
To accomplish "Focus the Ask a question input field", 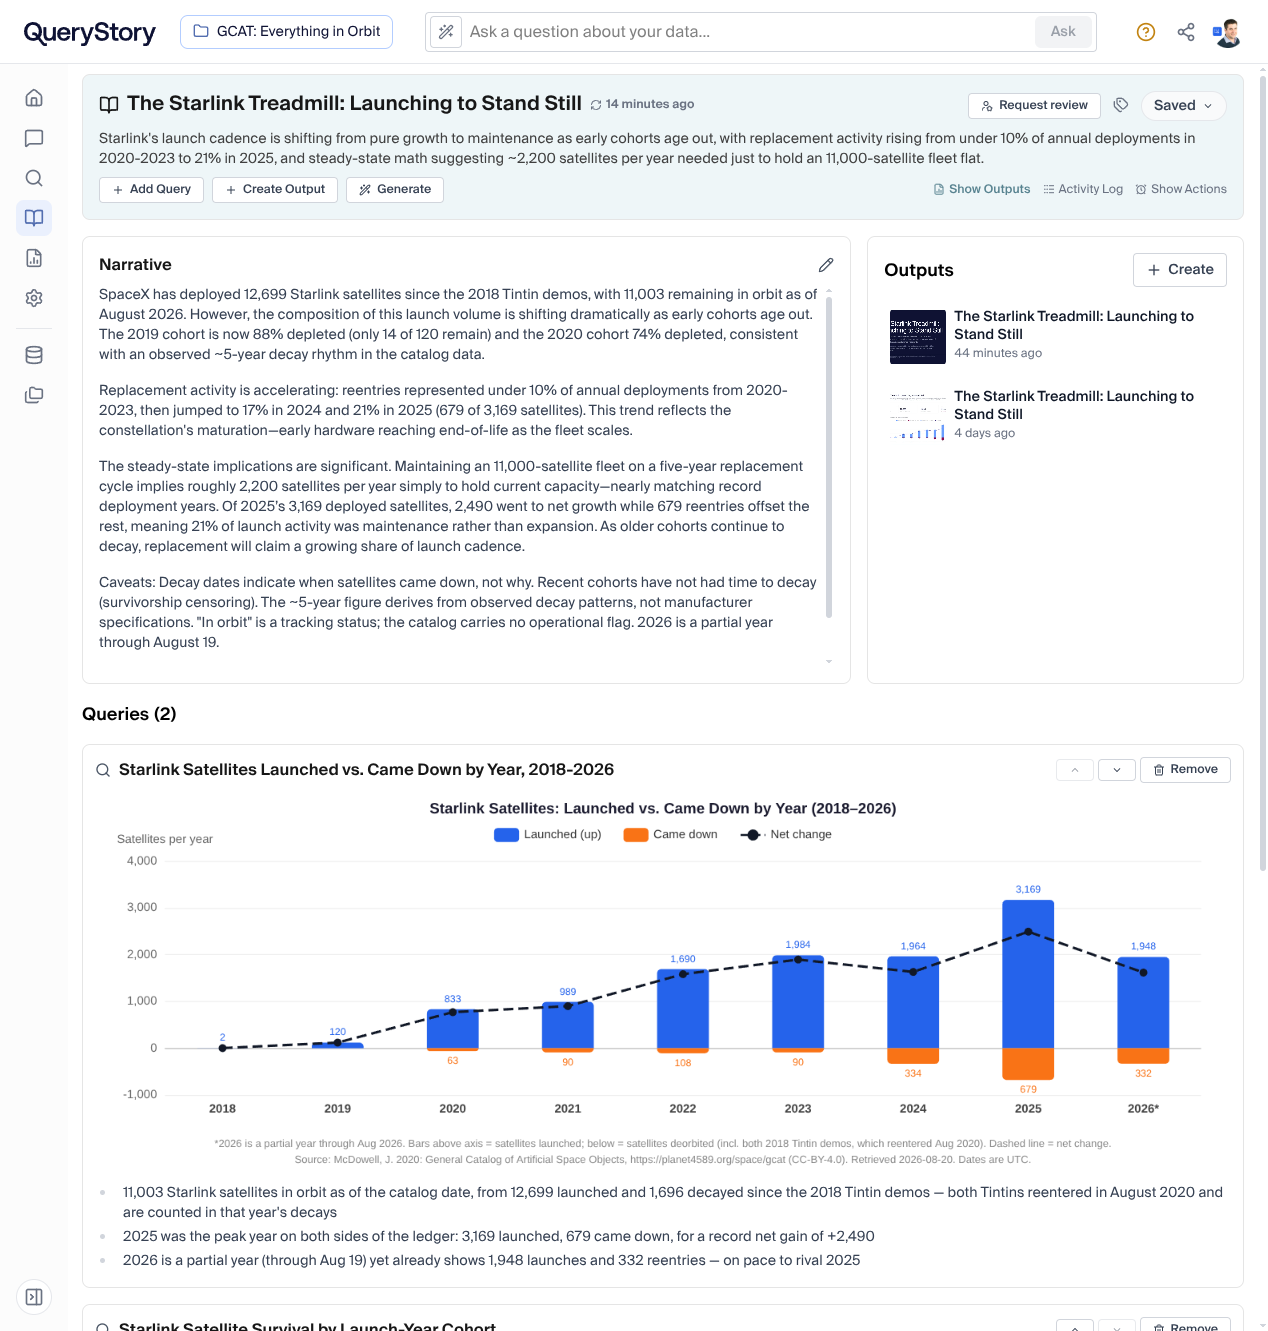I will [x=750, y=32].
